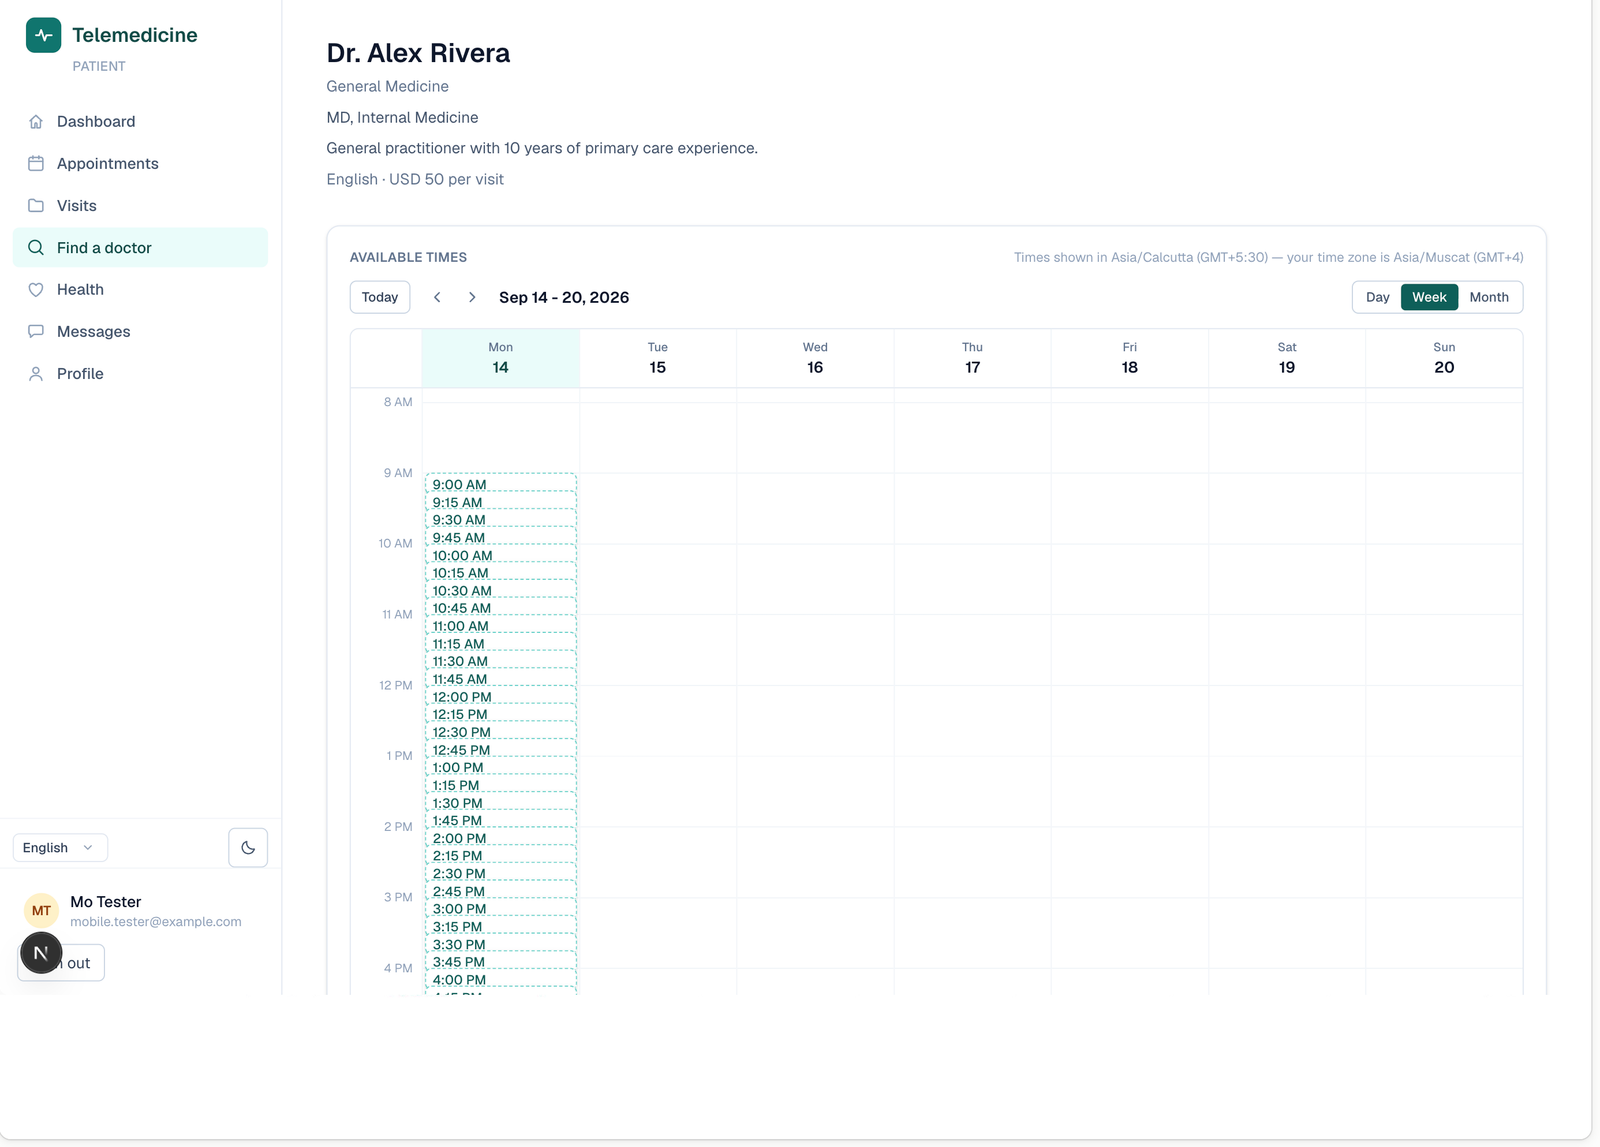
Task: Click the Sun 20 column header
Action: coord(1444,358)
